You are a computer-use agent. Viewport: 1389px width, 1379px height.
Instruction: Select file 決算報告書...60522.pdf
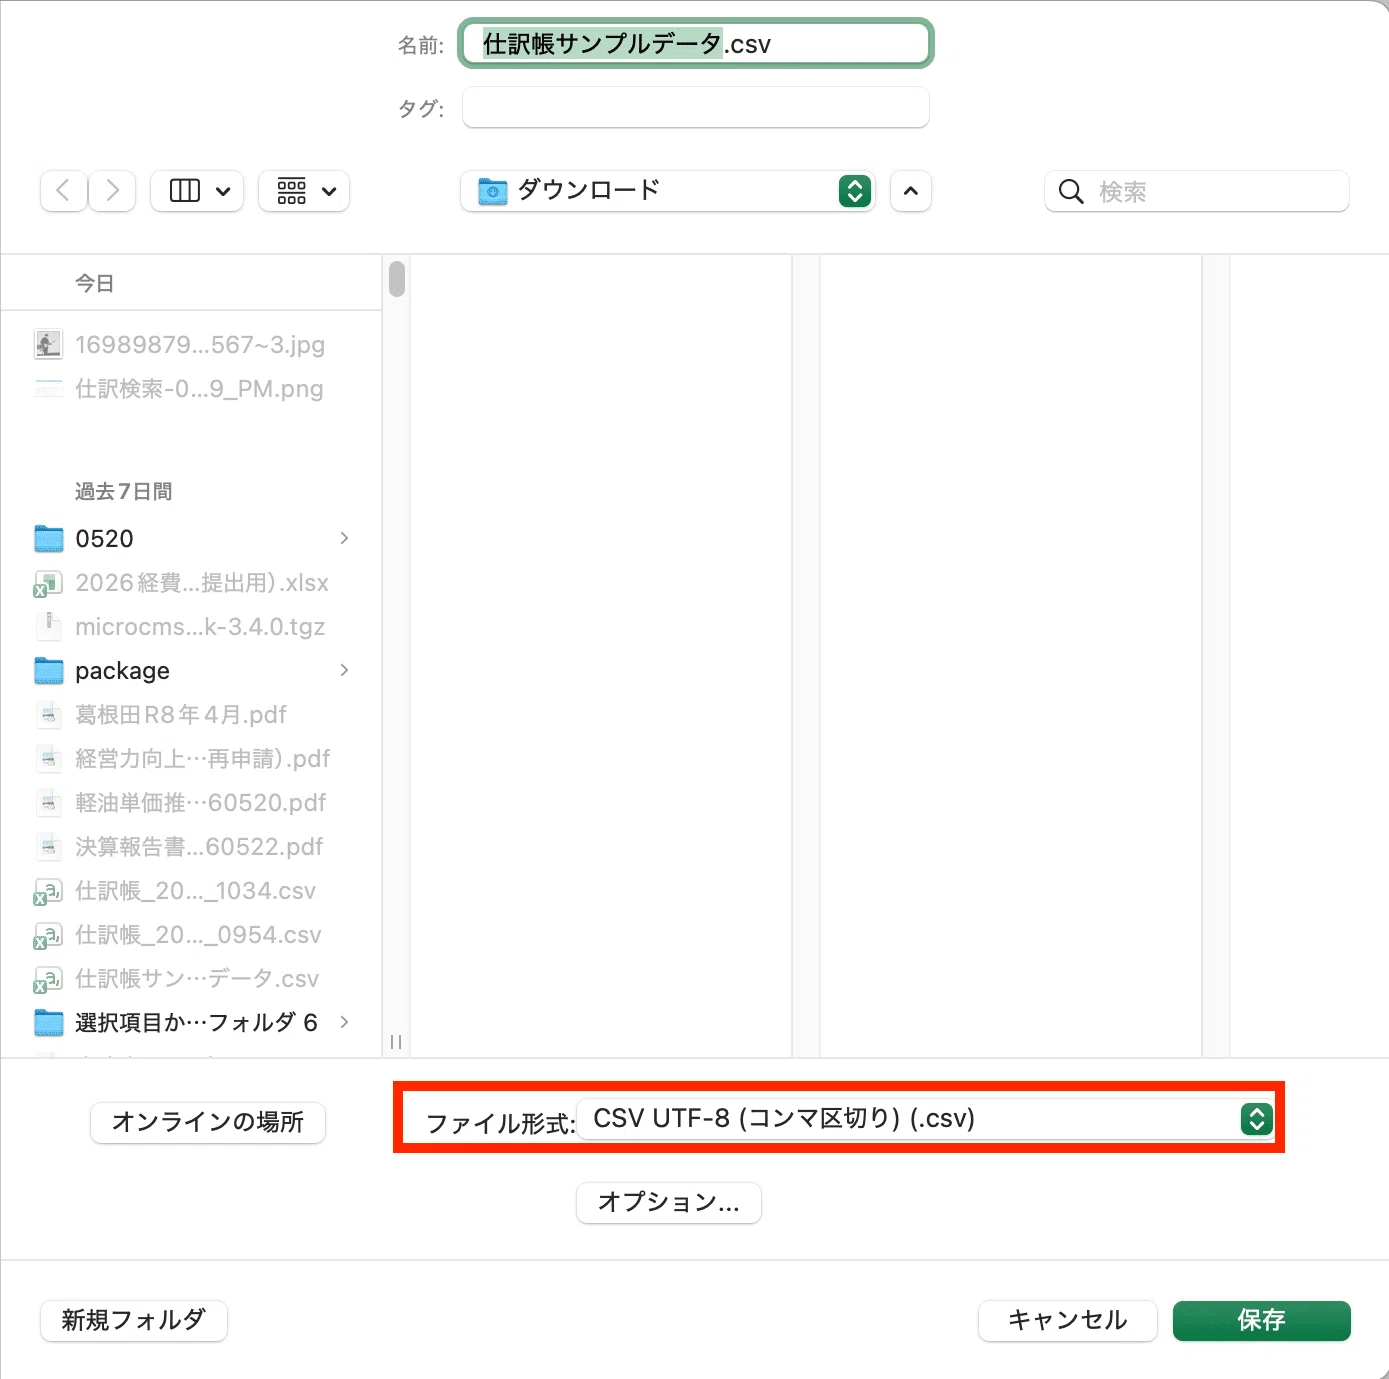pos(191,847)
